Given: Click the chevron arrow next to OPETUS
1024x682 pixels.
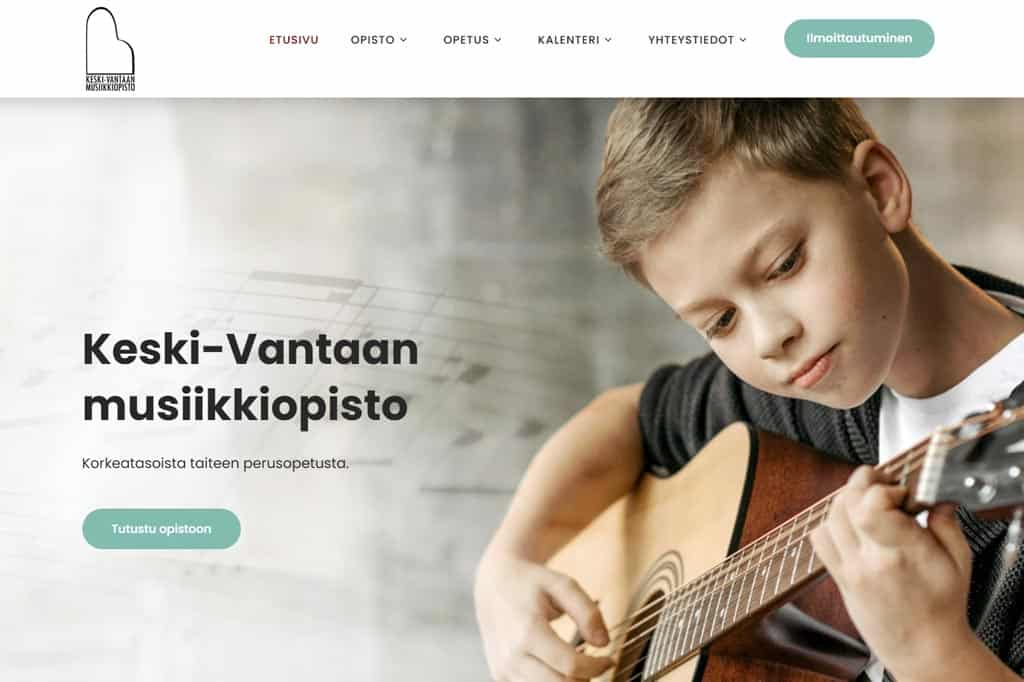Looking at the screenshot, I should coord(498,40).
